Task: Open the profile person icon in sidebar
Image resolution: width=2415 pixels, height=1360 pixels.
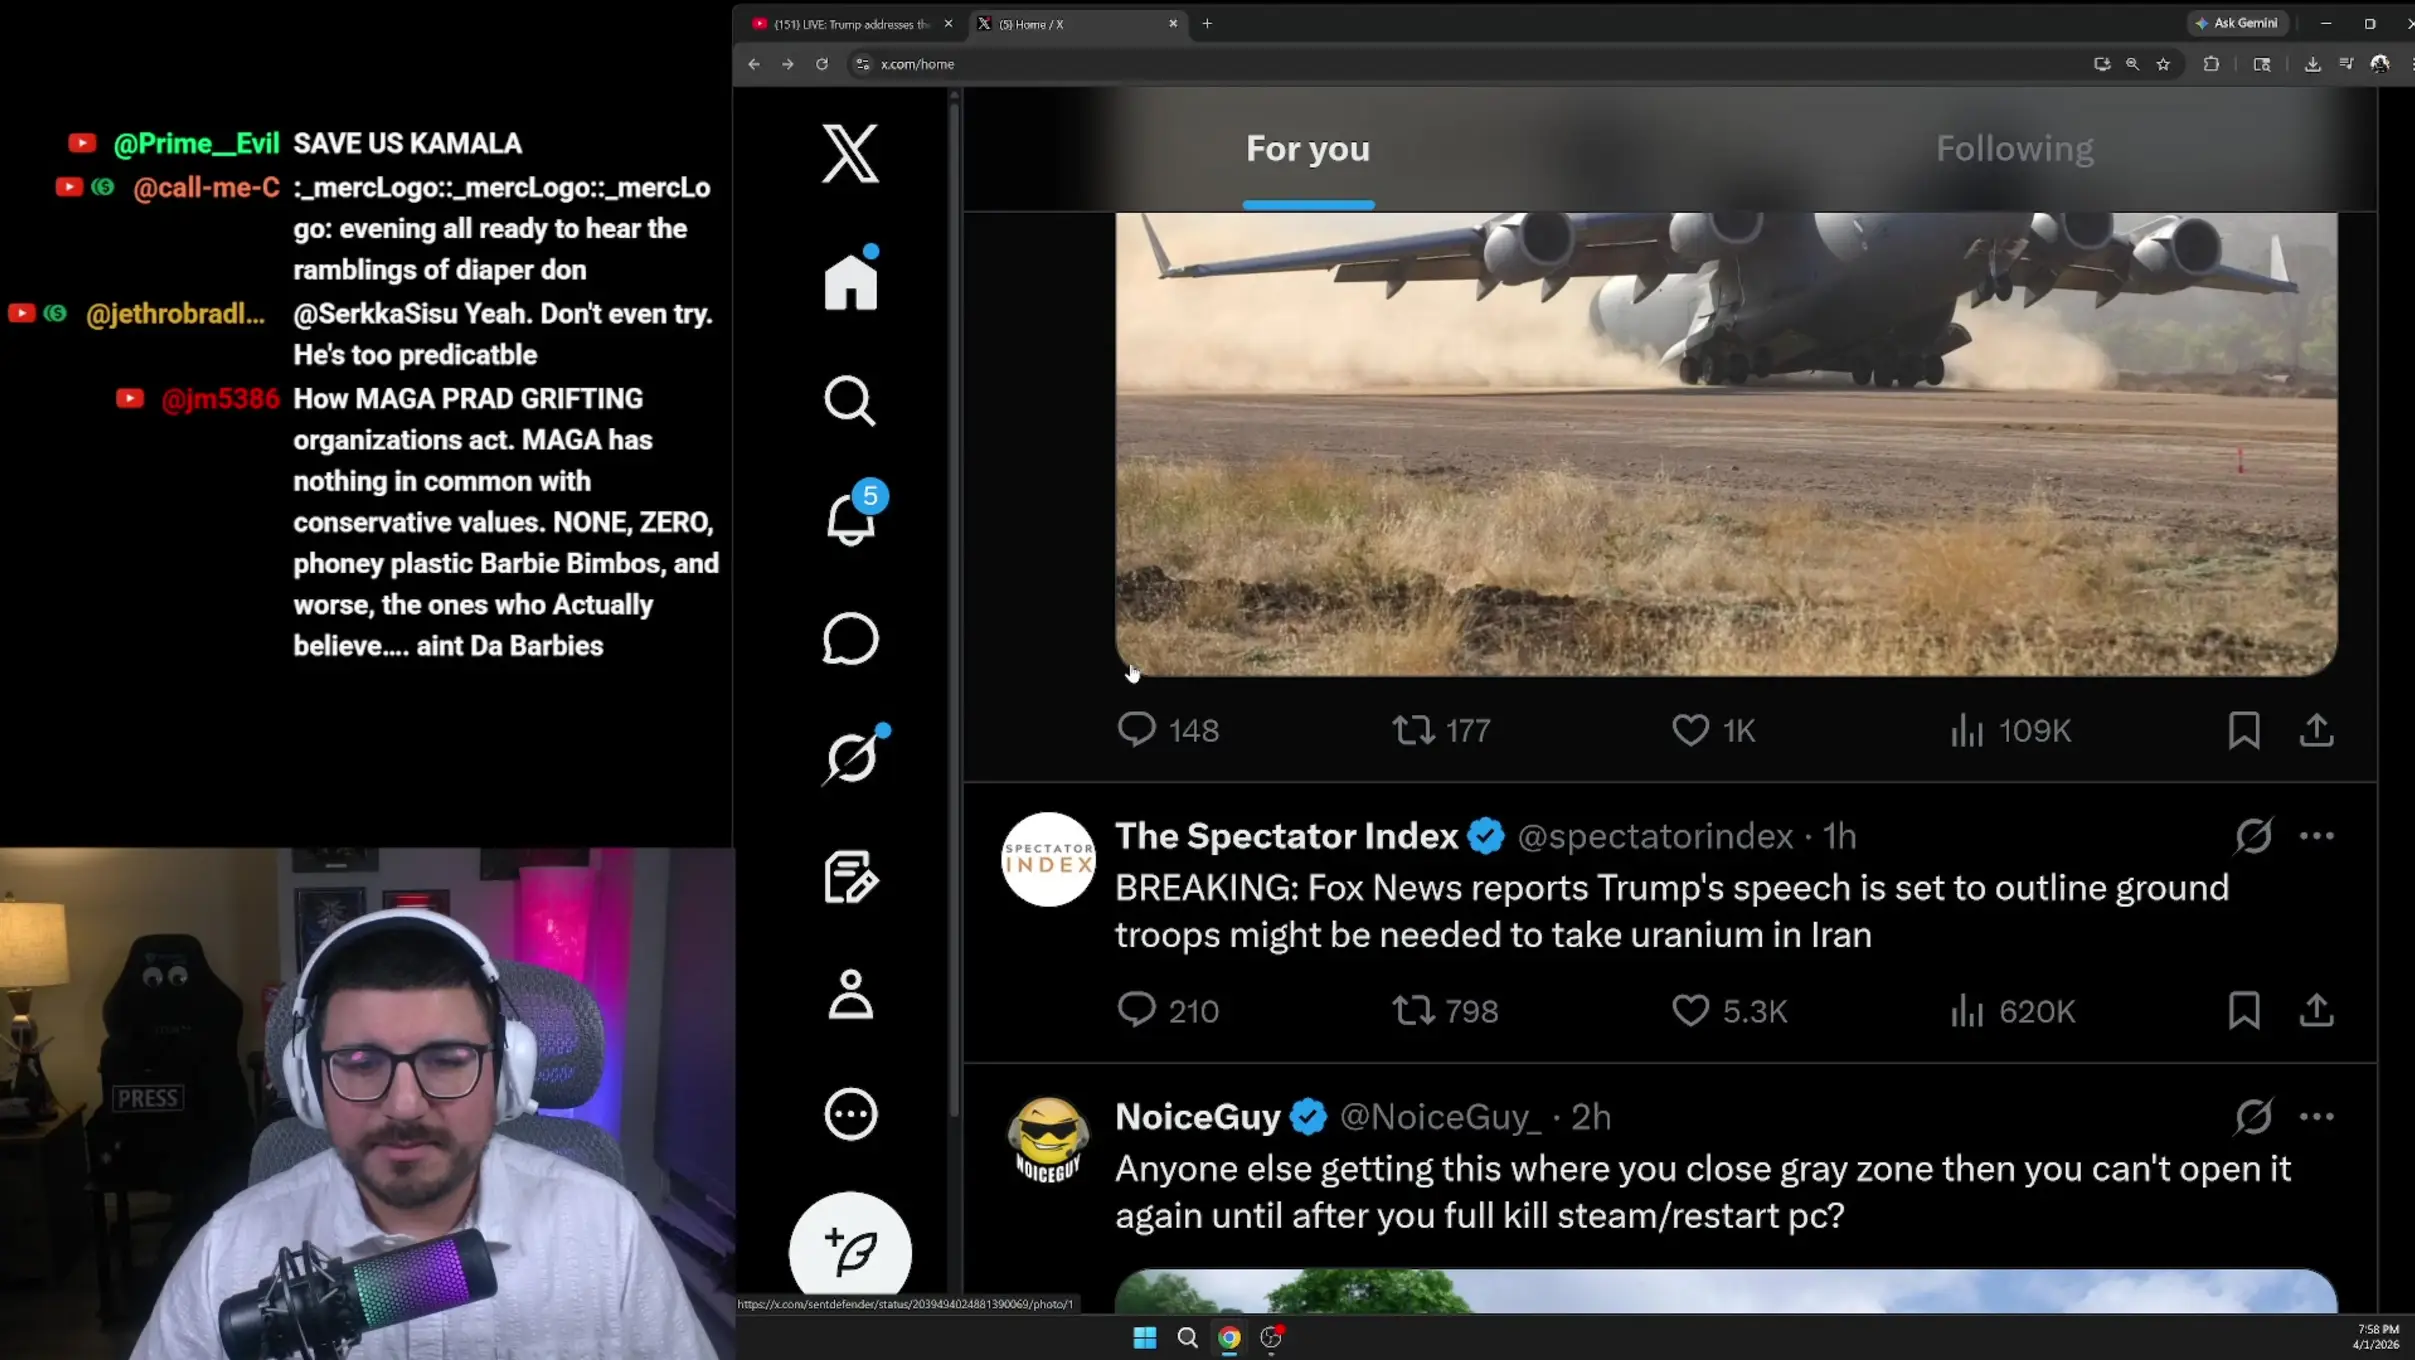Action: [x=850, y=995]
